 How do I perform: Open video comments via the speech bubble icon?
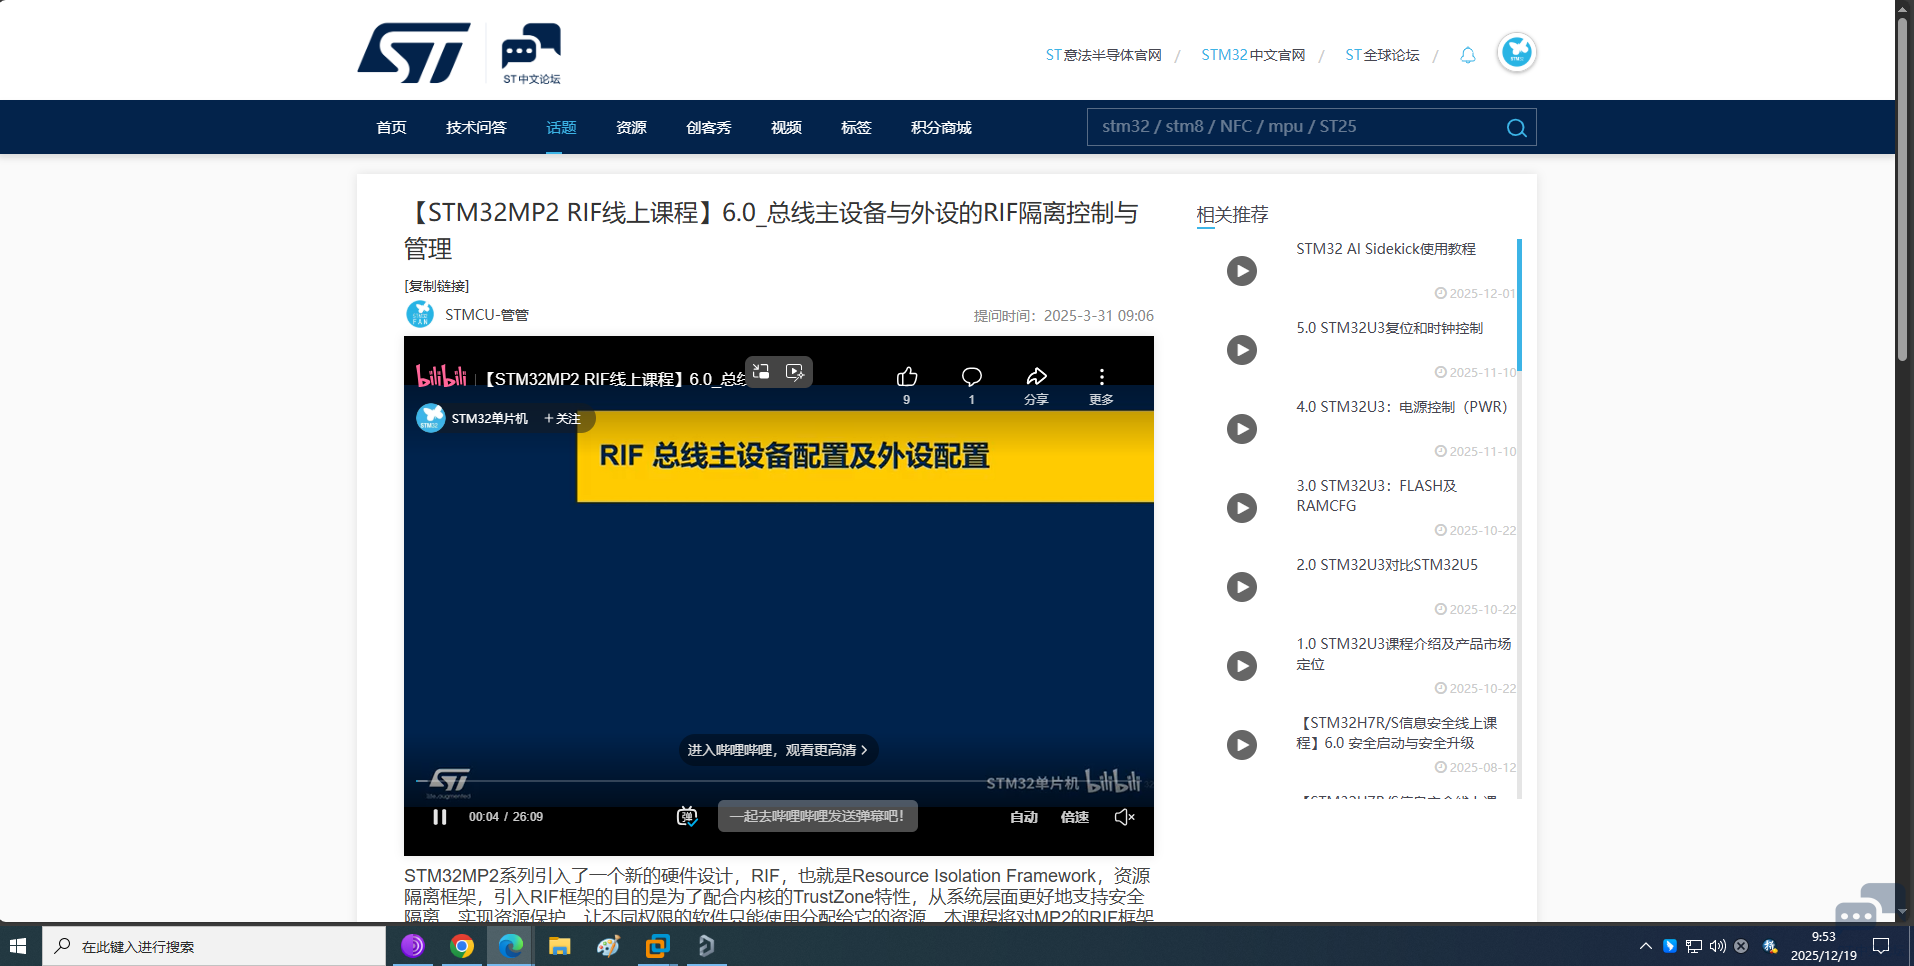(x=971, y=377)
